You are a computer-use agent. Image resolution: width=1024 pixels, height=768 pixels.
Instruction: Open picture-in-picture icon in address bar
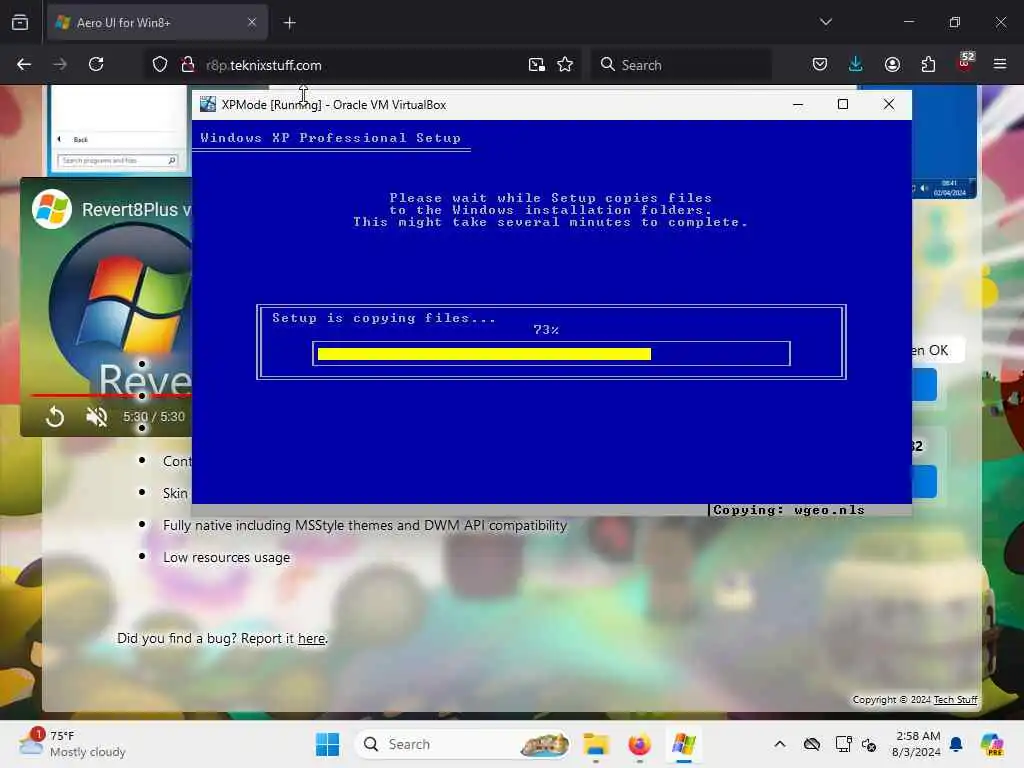[x=536, y=65]
